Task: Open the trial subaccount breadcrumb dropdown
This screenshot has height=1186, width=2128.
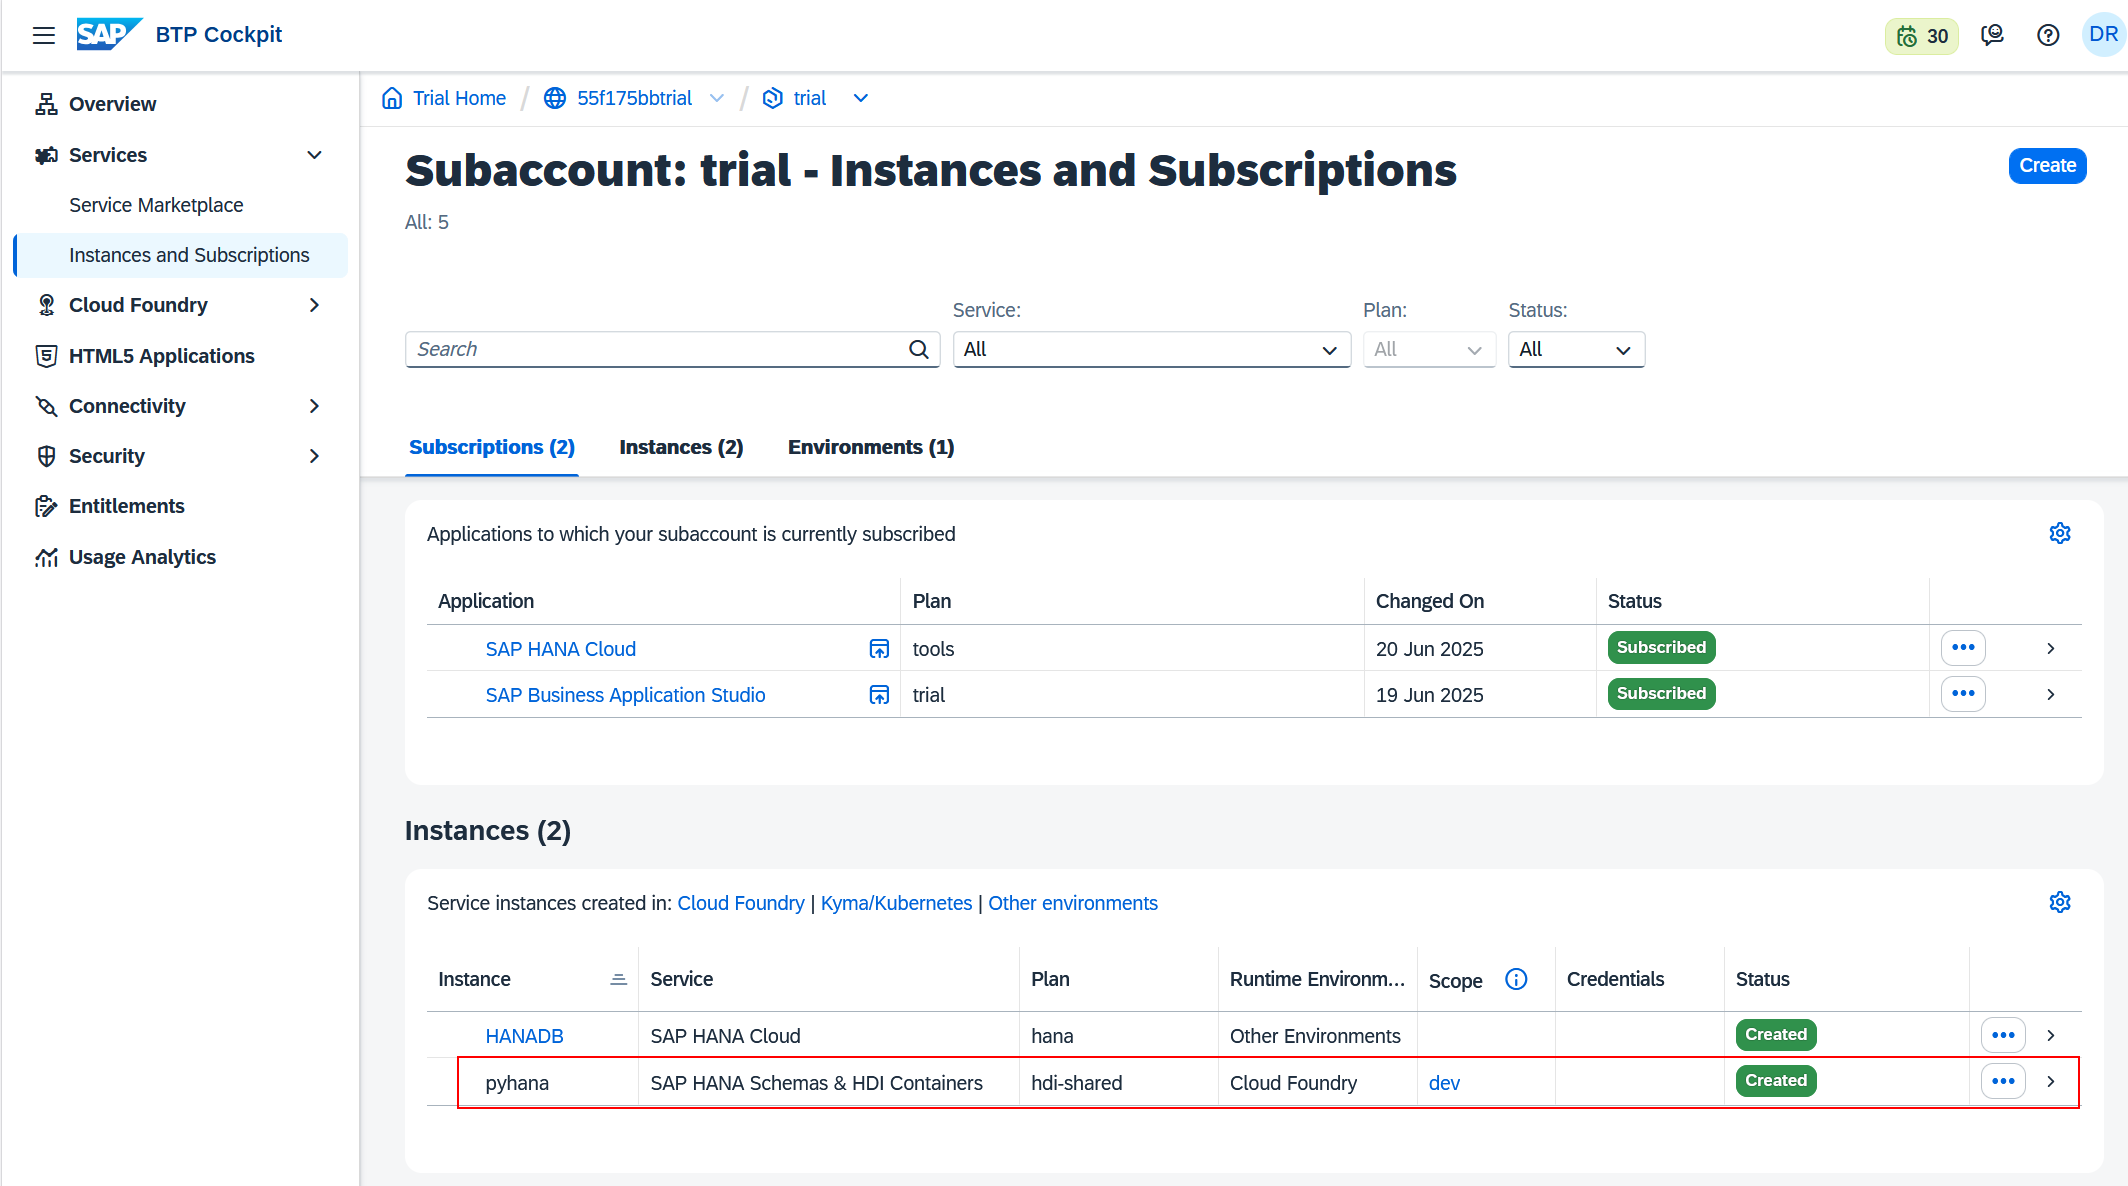Action: pyautogui.click(x=861, y=98)
